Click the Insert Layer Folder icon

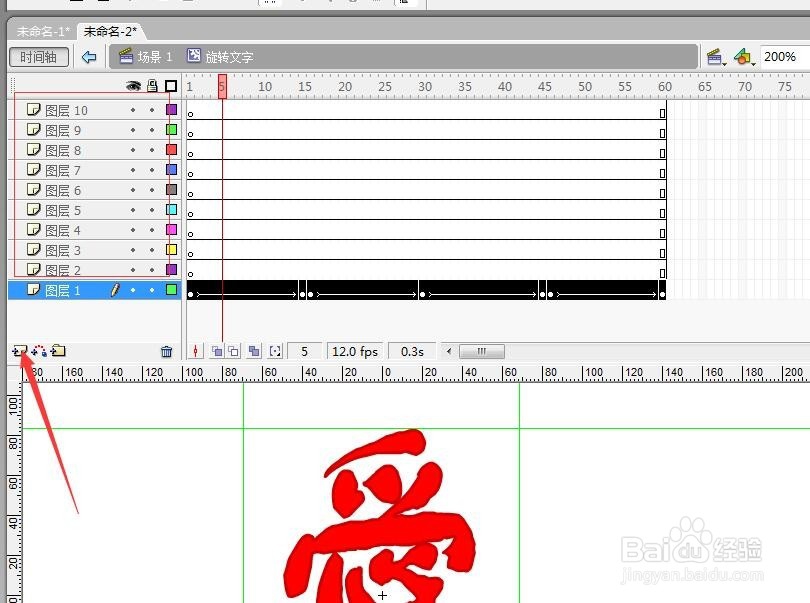tap(57, 351)
